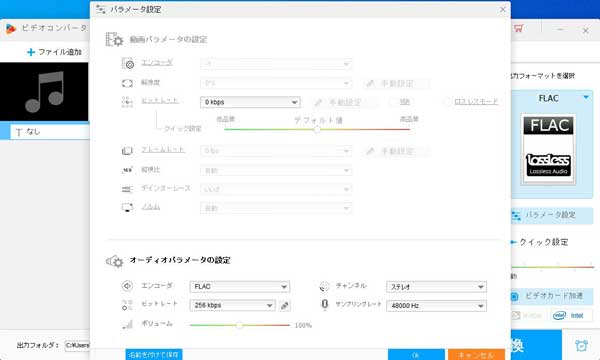The image size is (600, 360).
Task: Click the video Encoder camera icon
Action: (x=128, y=63)
